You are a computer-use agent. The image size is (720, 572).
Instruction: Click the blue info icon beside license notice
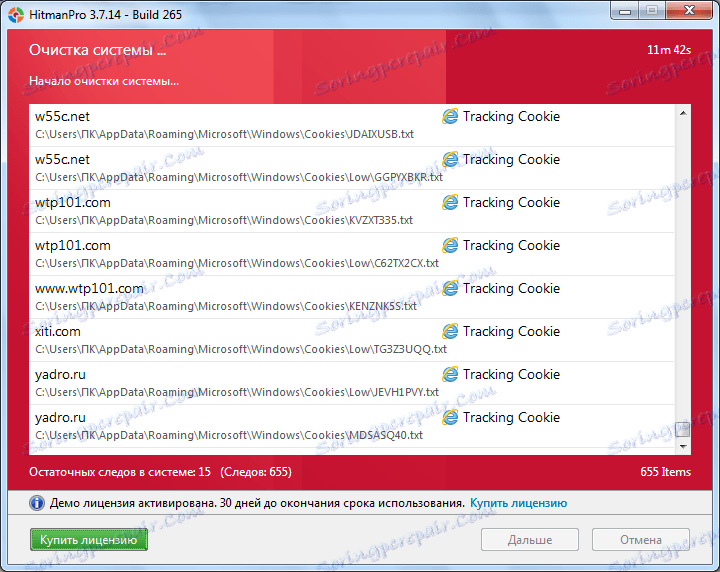tap(37, 503)
